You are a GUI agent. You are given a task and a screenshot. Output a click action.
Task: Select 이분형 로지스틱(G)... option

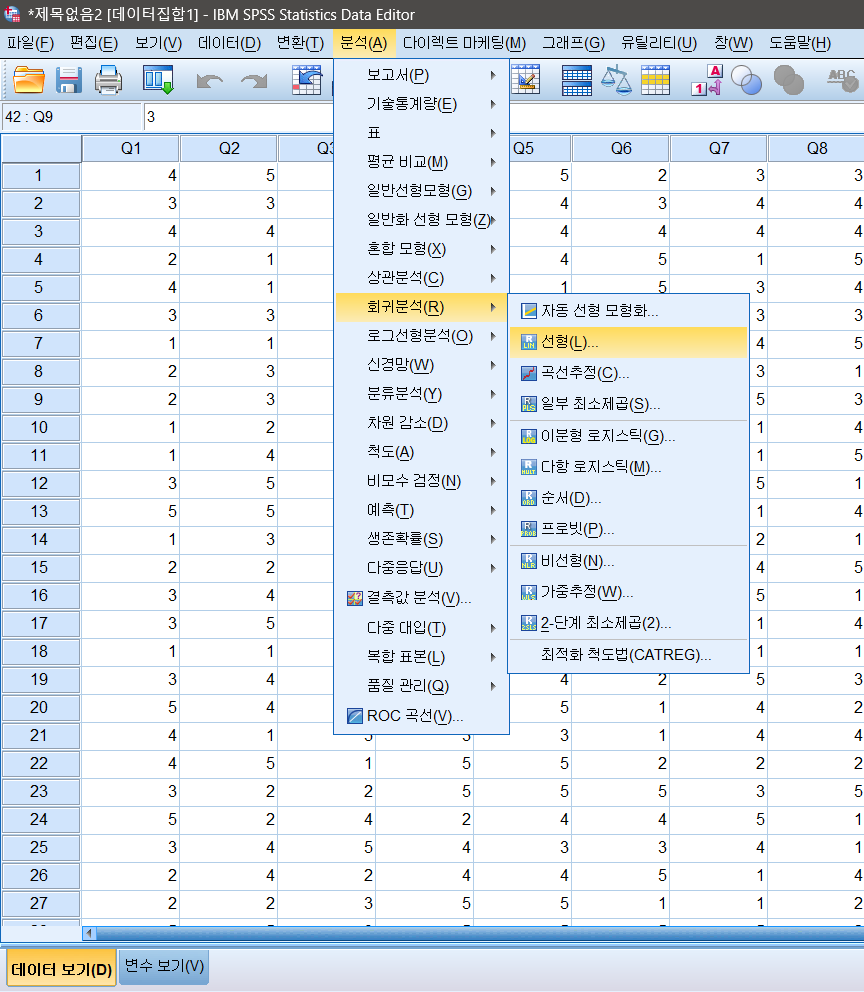627,436
